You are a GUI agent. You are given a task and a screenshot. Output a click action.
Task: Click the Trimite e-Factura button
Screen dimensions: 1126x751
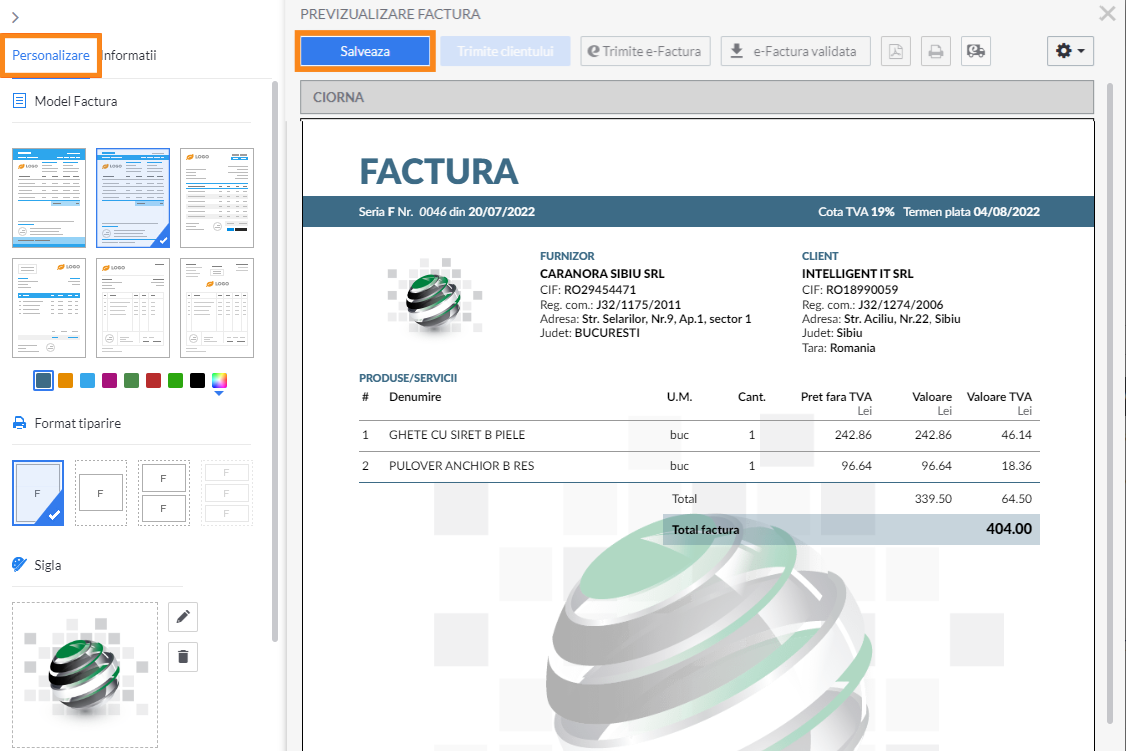(645, 51)
